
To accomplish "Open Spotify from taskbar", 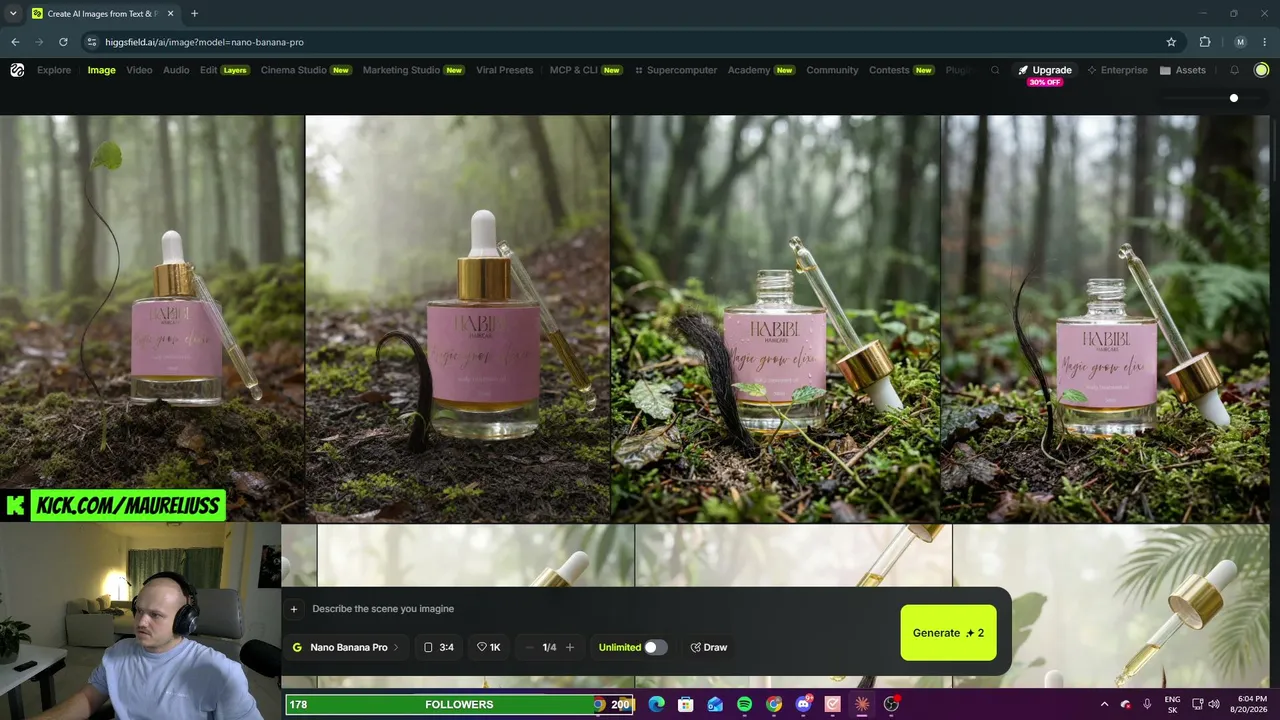I will (744, 704).
